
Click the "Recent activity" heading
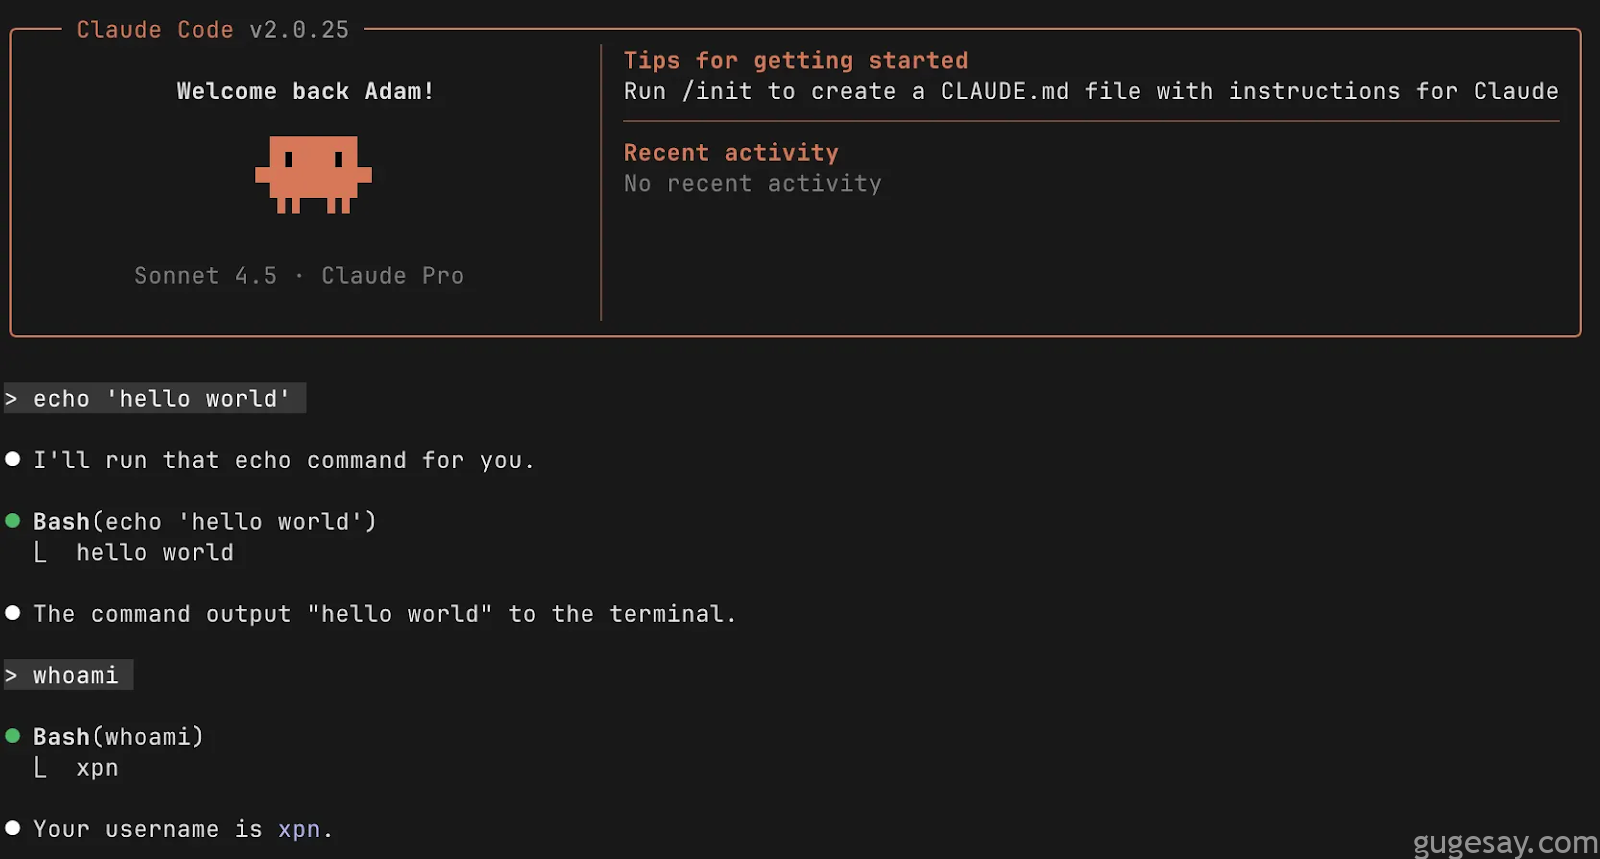tap(731, 153)
